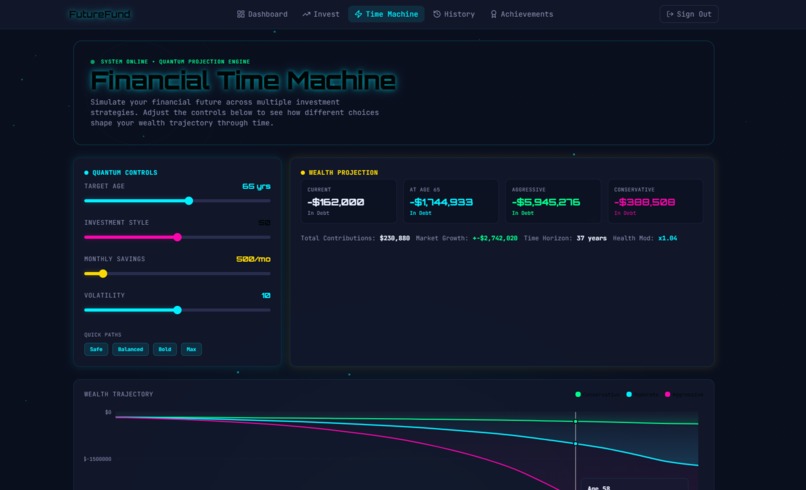Open the History page

tap(454, 14)
